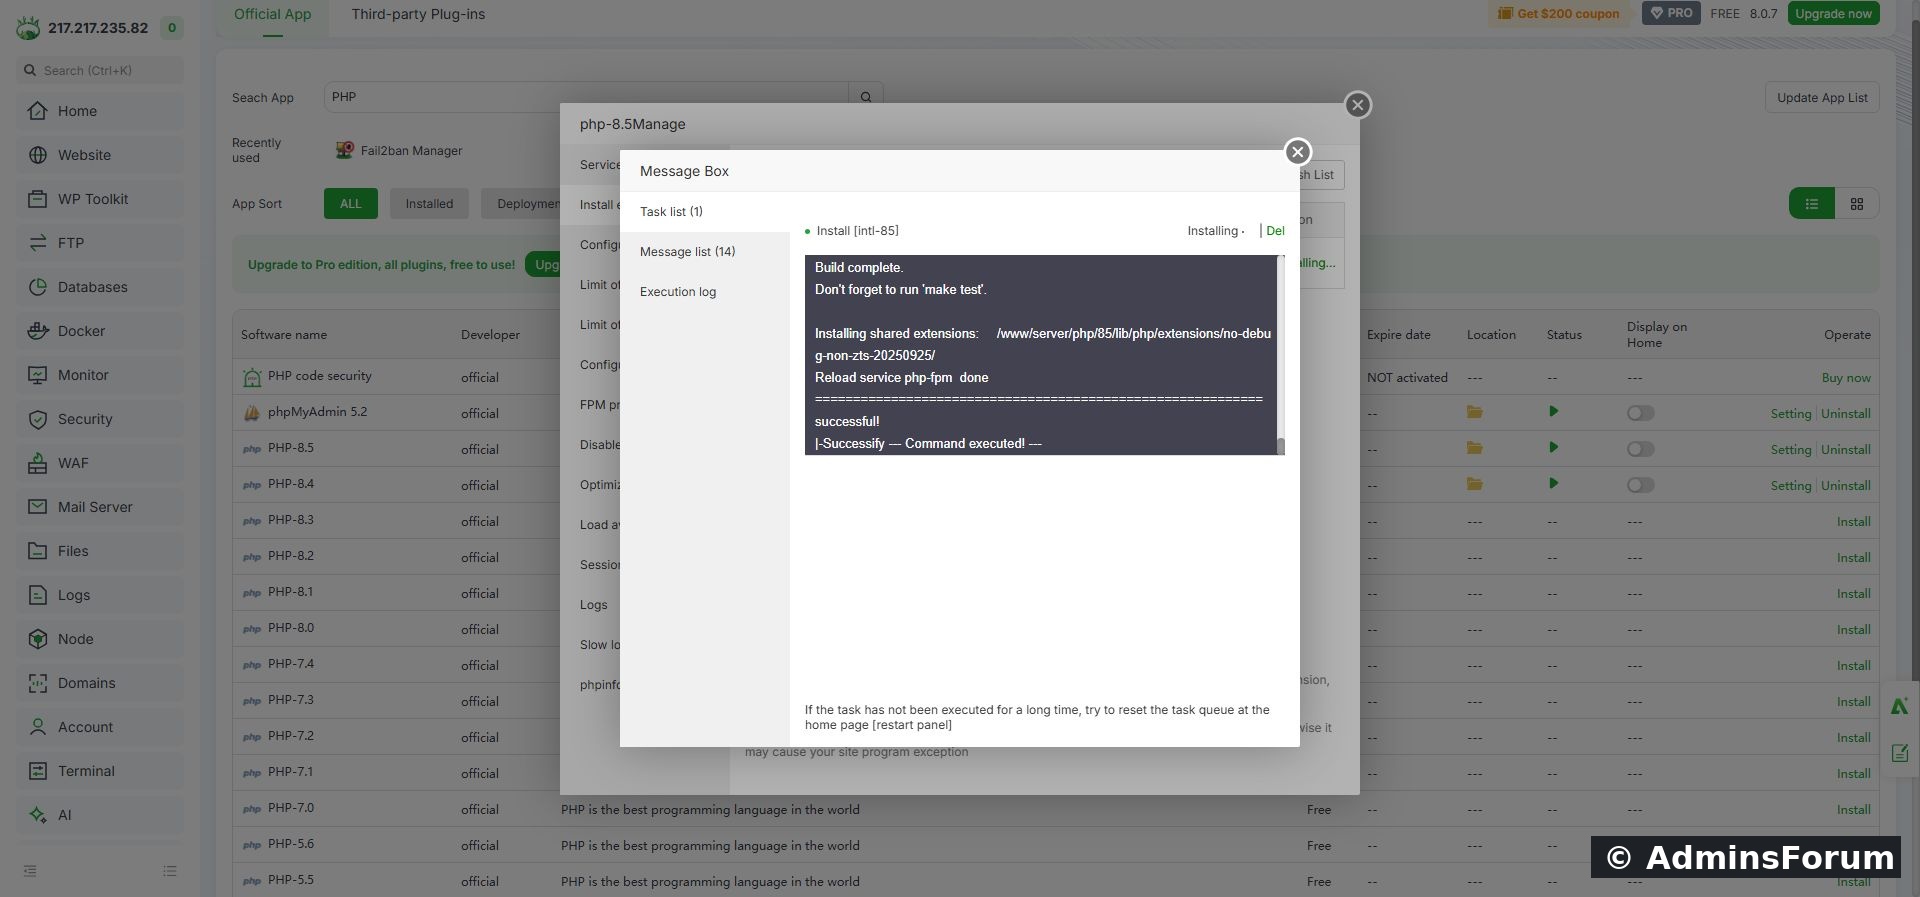Filter apps by ALL
Screen dimensions: 1920x897
tap(350, 204)
